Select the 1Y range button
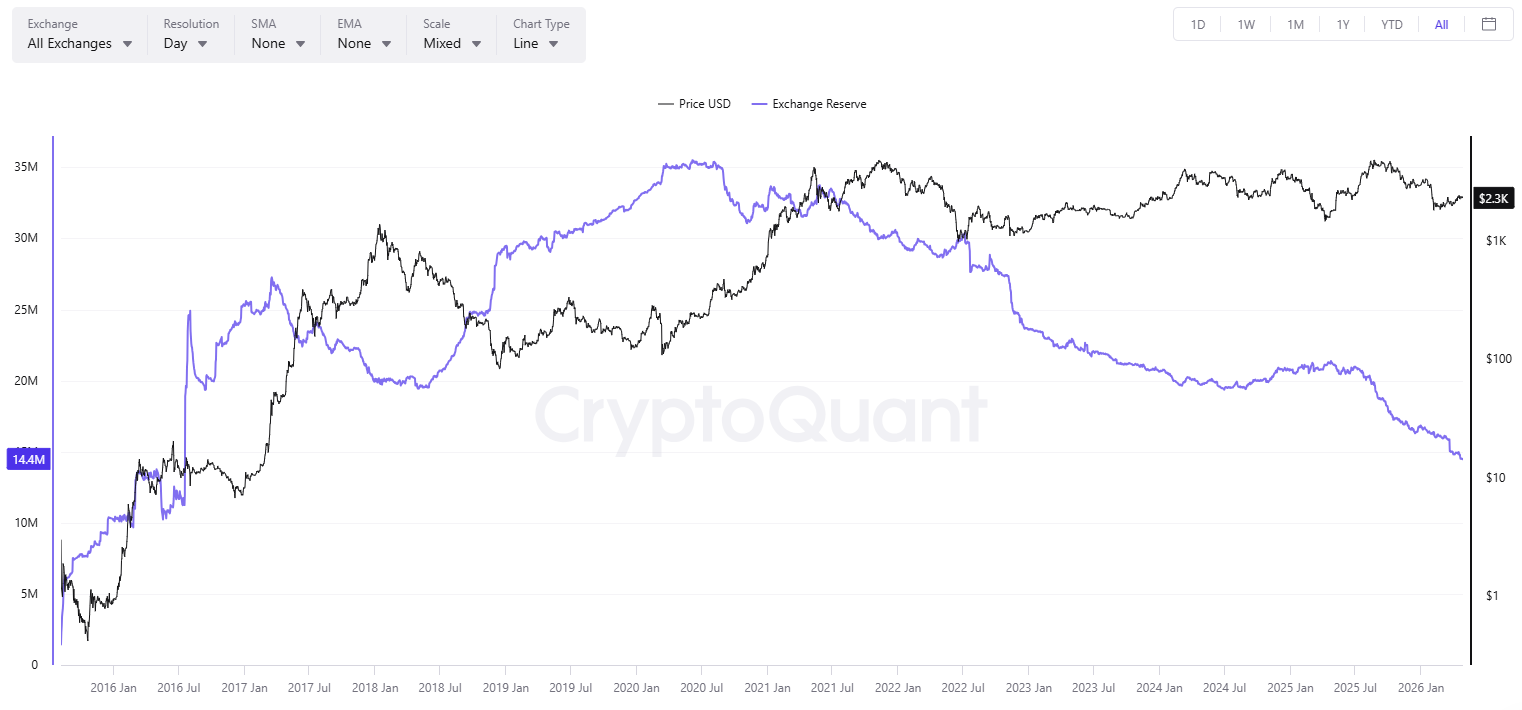The image size is (1522, 710). tap(1343, 24)
